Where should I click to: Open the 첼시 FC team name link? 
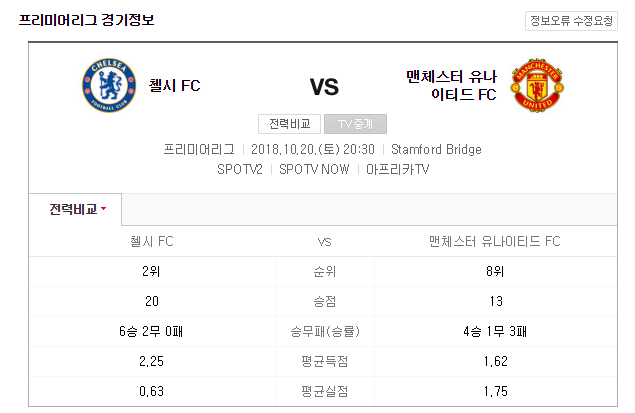pyautogui.click(x=174, y=86)
